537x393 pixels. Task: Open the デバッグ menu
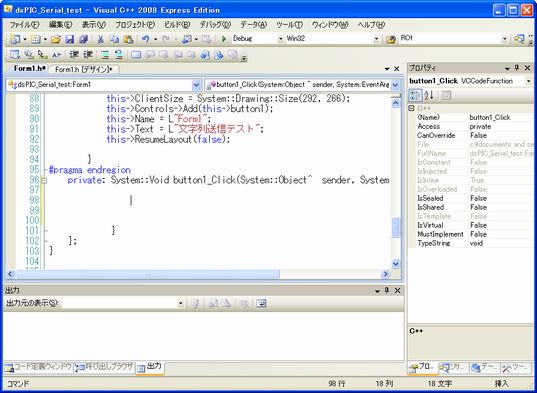(215, 25)
